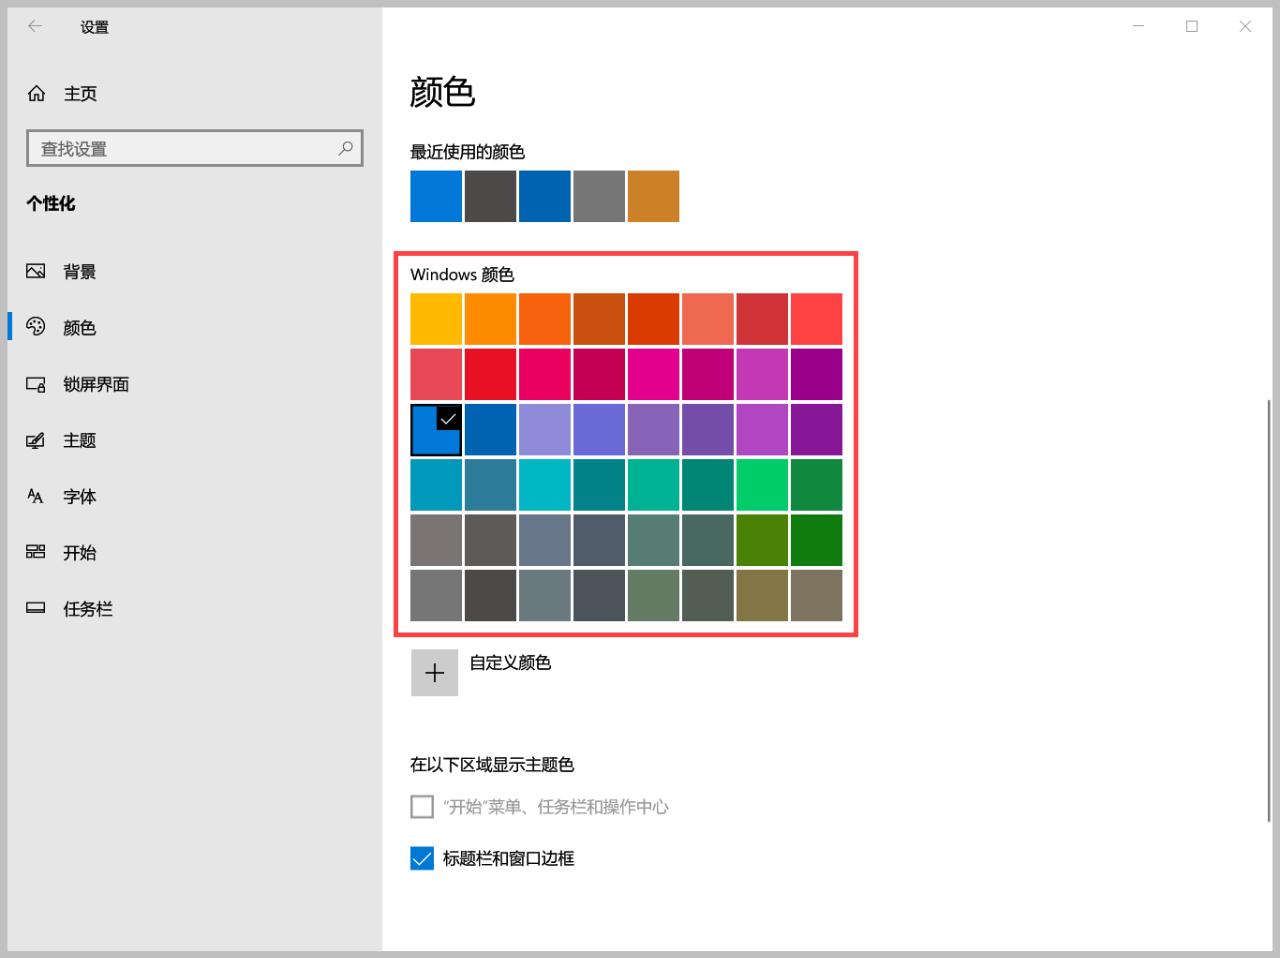
Task: Click the 任务栏 (Taskbar) sidebar icon
Action: [36, 608]
